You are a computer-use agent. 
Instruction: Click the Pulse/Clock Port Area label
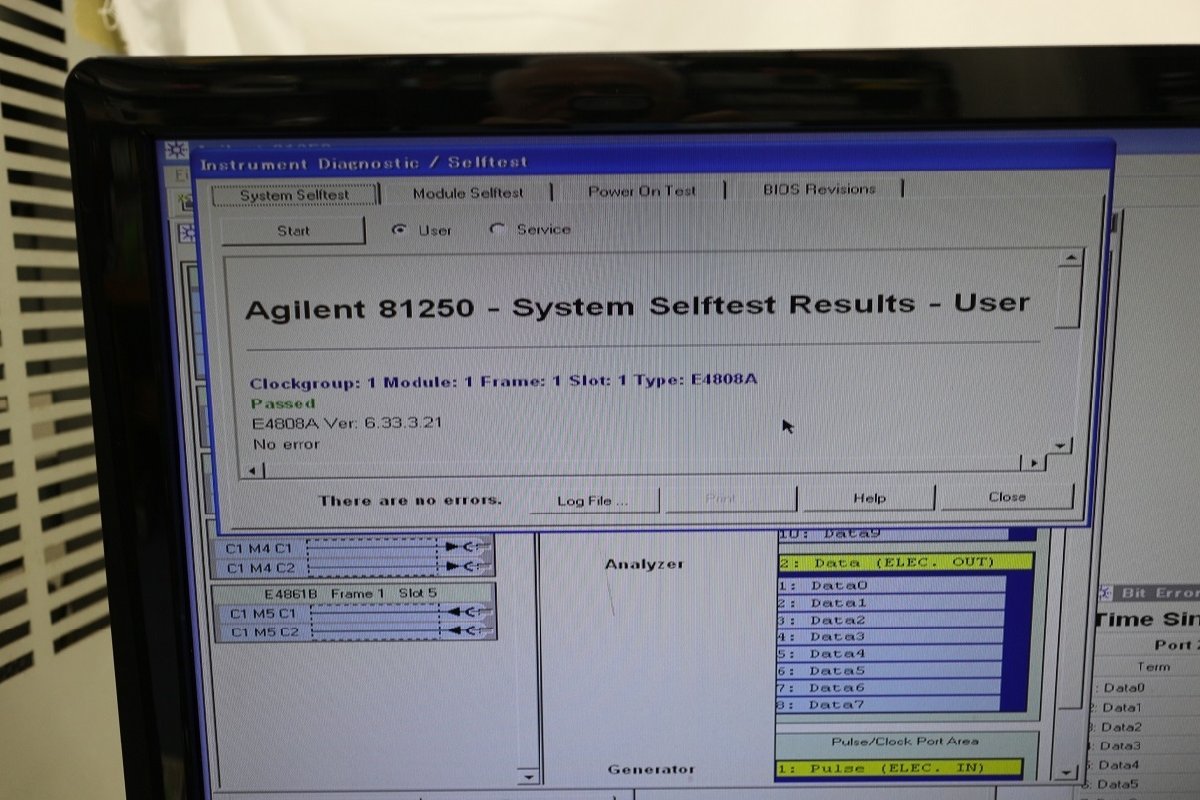click(x=905, y=741)
